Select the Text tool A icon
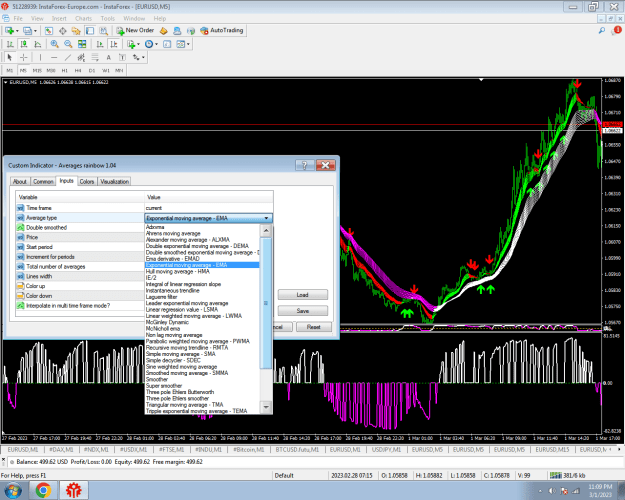Screen dimensions: 625x500 tap(108, 57)
